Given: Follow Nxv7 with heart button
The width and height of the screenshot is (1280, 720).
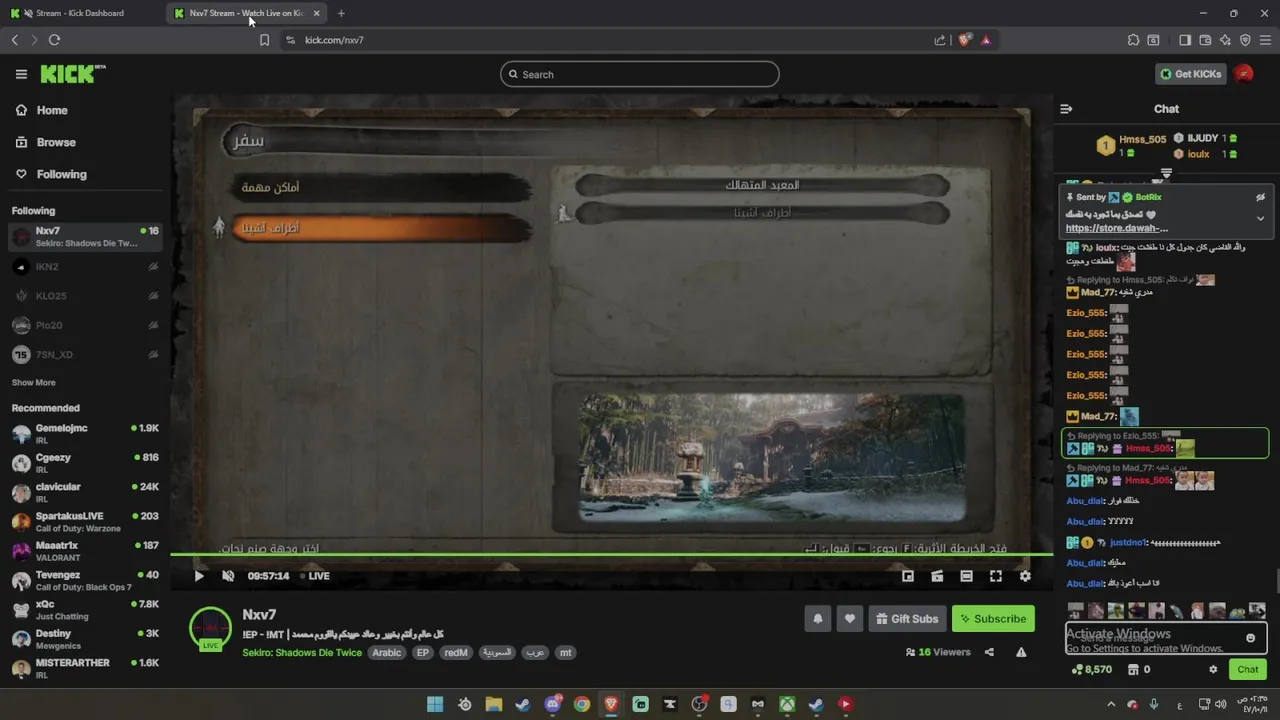Looking at the screenshot, I should pos(850,619).
